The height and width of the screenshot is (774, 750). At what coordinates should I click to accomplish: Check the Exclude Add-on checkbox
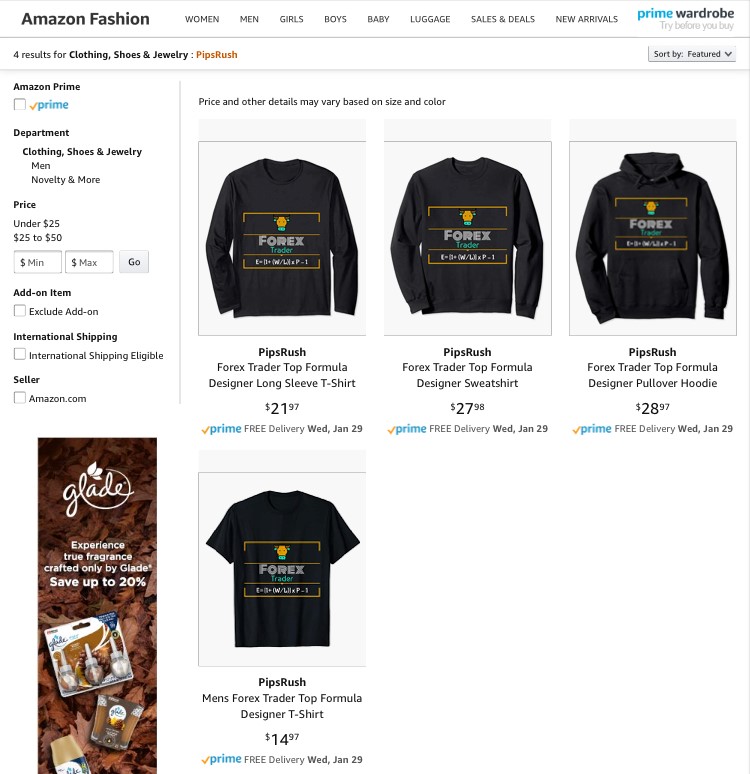20,310
